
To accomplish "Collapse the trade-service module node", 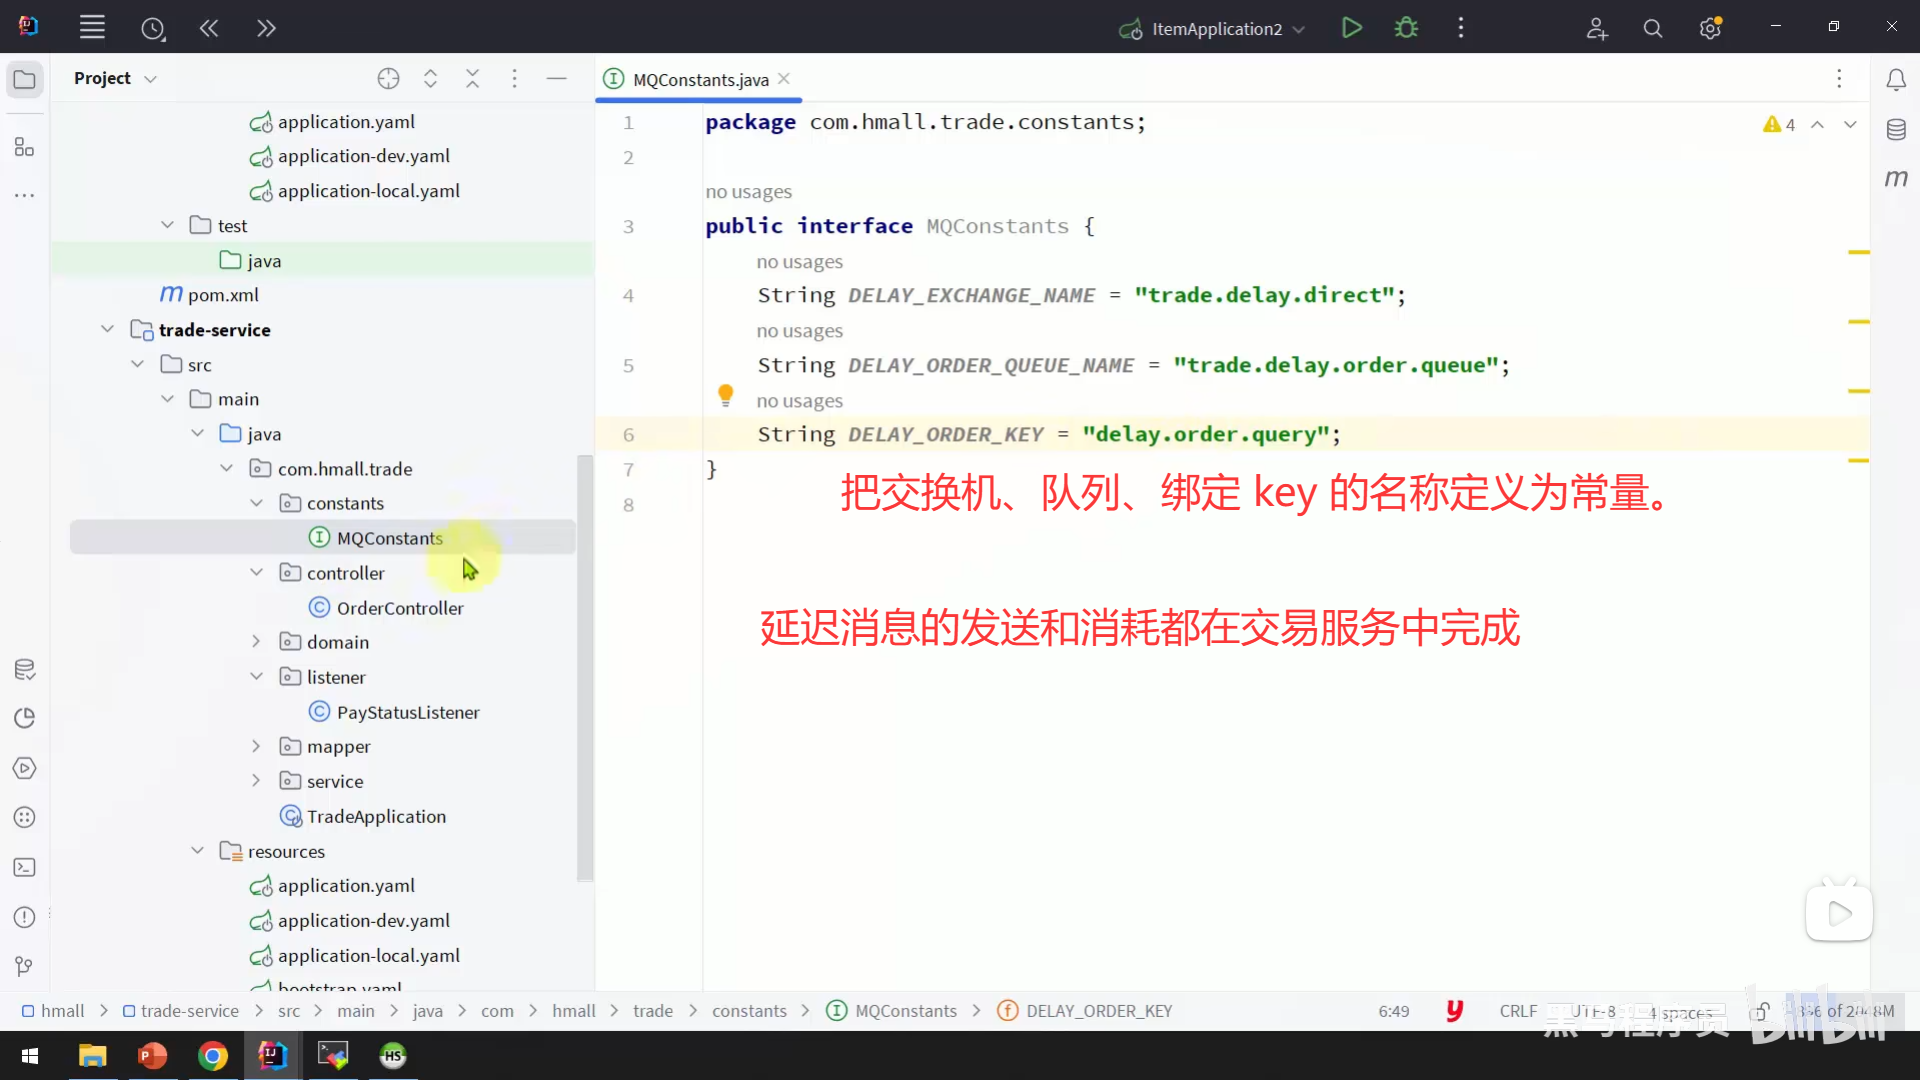I will [107, 329].
